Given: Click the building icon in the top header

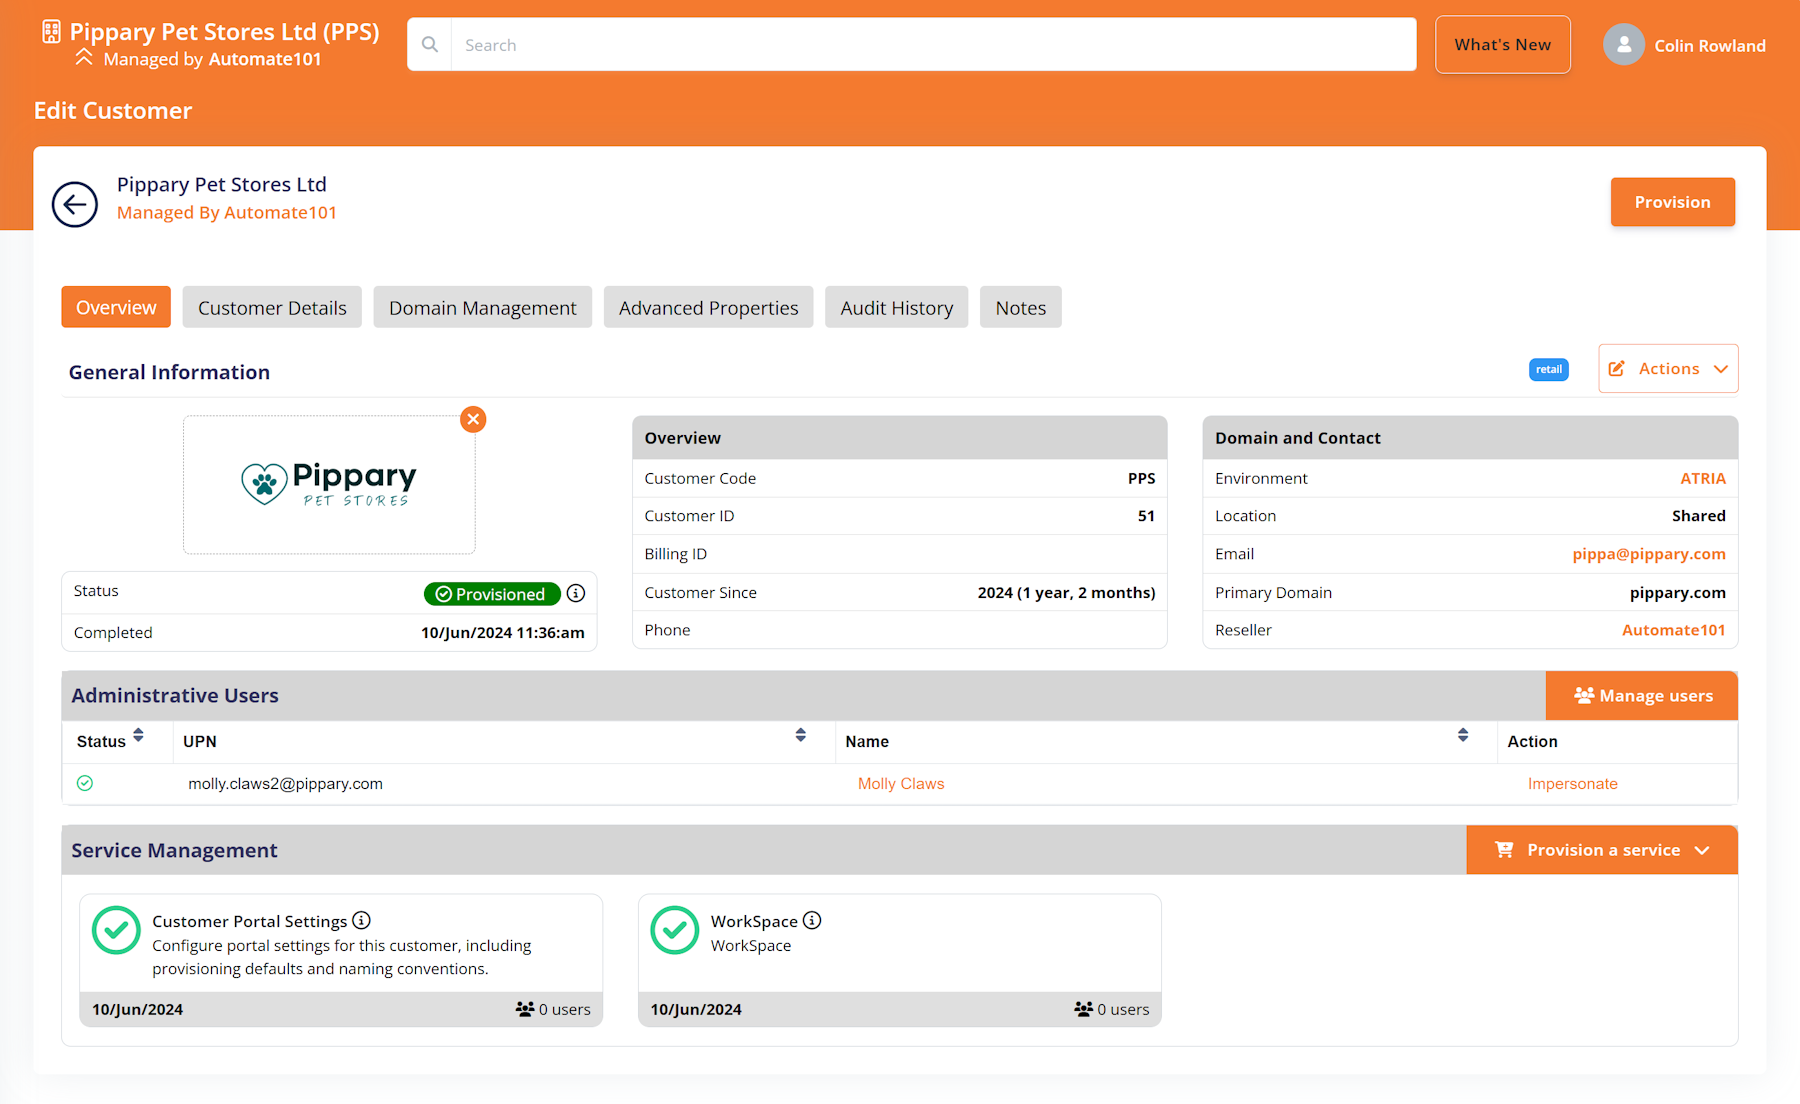Looking at the screenshot, I should [49, 31].
